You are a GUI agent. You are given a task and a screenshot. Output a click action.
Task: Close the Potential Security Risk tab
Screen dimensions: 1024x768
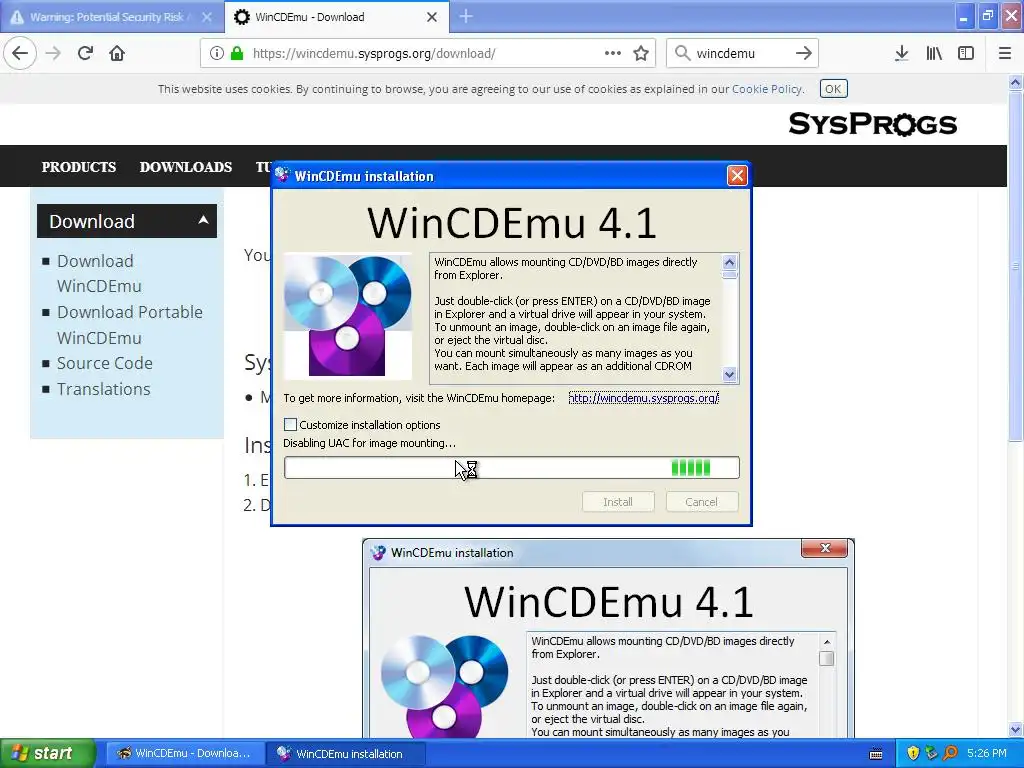coord(206,17)
